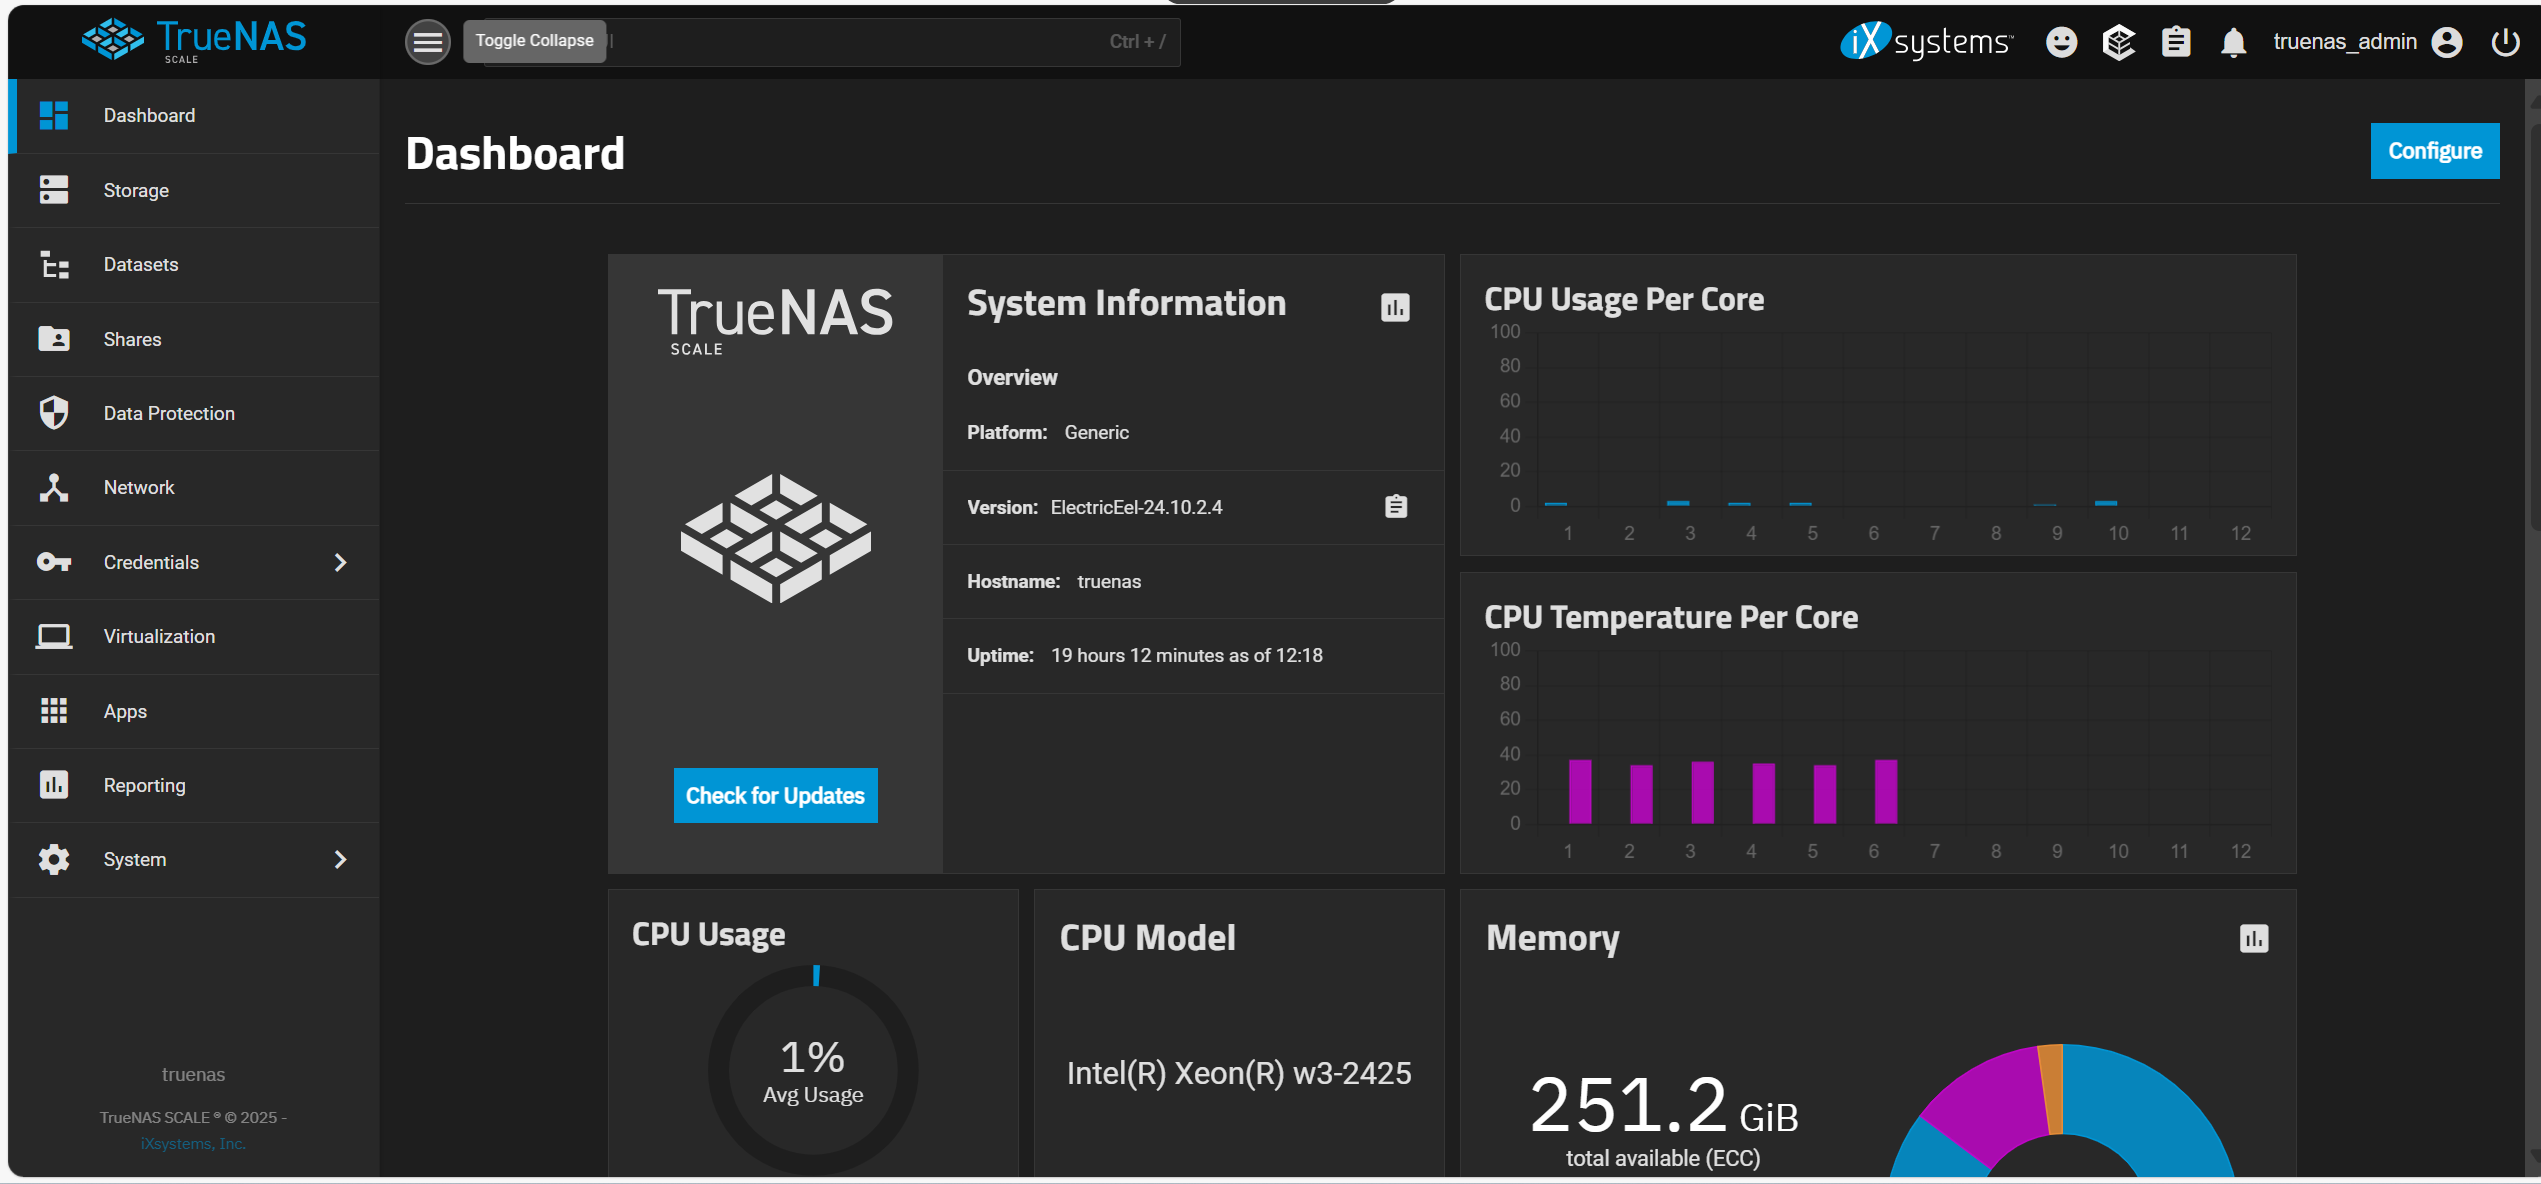Follow the iXsystems, Inc. link
This screenshot has width=2541, height=1184.
point(193,1143)
